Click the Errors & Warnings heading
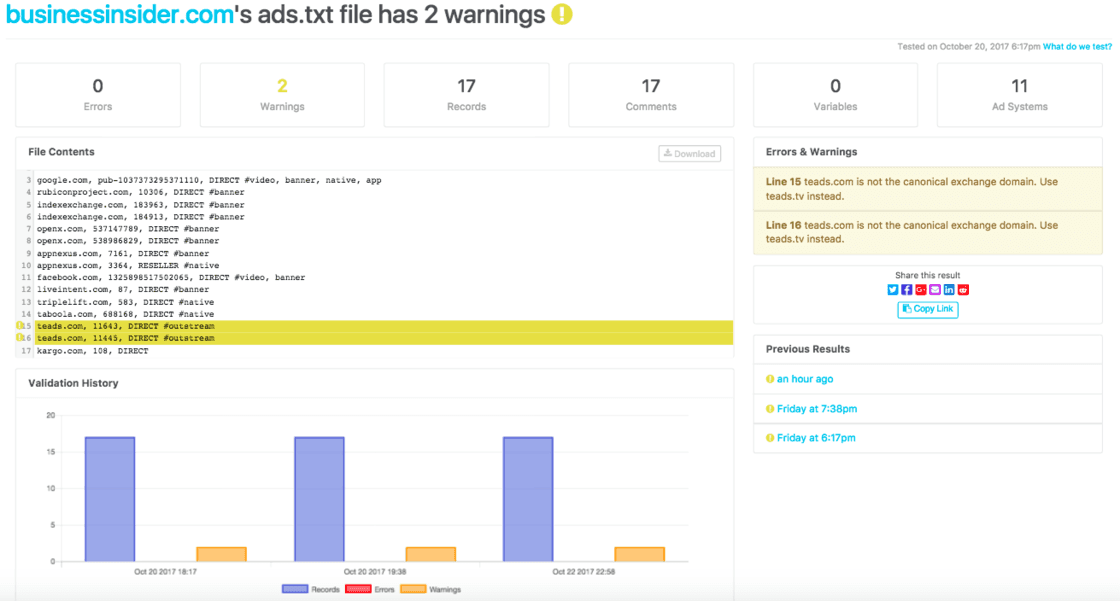The image size is (1120, 601). [x=811, y=152]
